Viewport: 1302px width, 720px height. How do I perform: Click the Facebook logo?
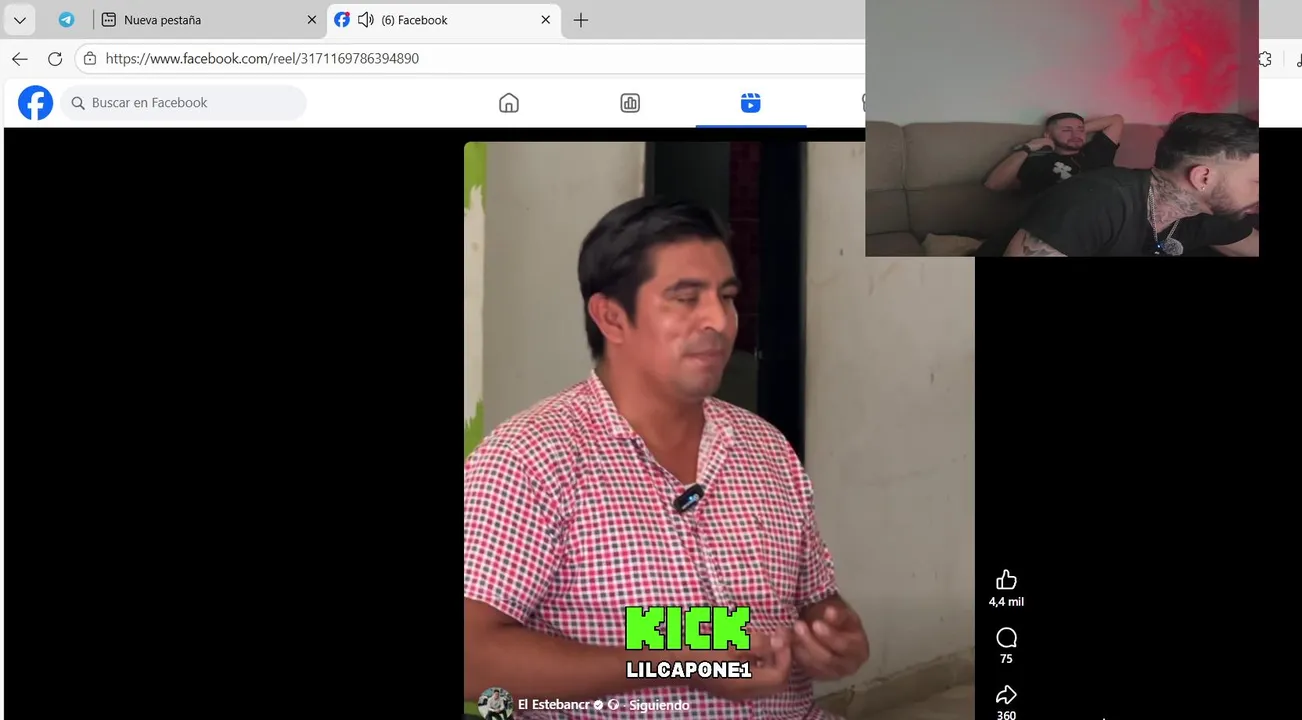pos(35,103)
